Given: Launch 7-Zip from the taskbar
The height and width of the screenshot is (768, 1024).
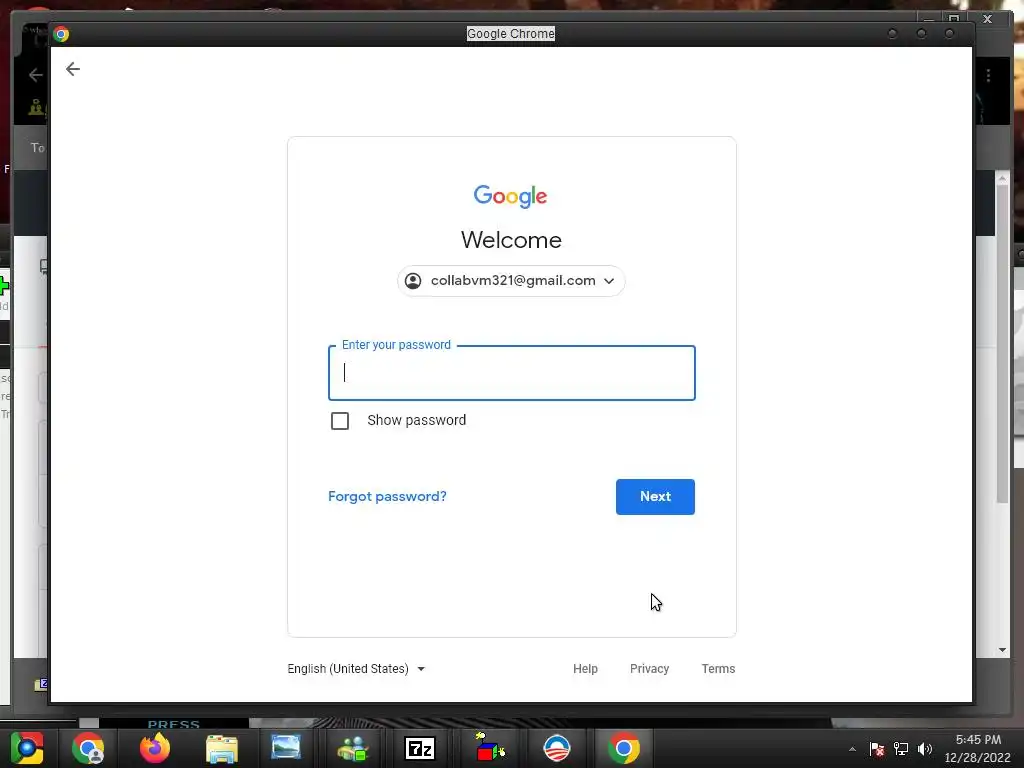Looking at the screenshot, I should pos(420,748).
